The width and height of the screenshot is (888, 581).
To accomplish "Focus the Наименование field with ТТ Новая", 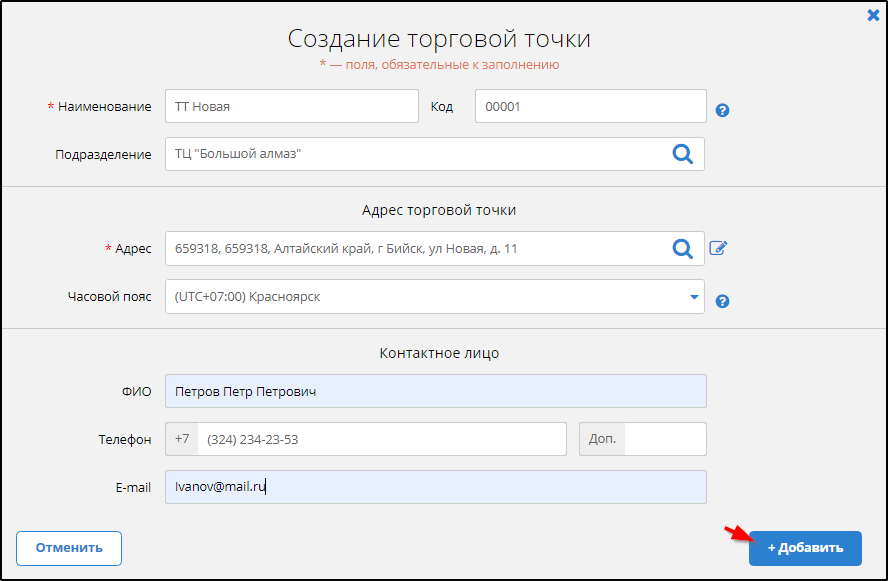I will pos(292,106).
